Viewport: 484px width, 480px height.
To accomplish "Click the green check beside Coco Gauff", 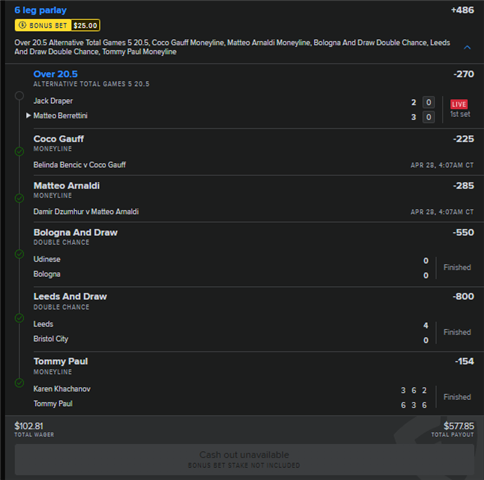I will click(x=19, y=151).
